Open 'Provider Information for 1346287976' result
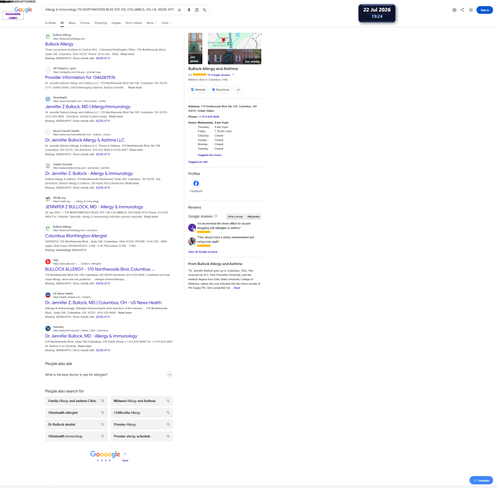 pos(80,77)
